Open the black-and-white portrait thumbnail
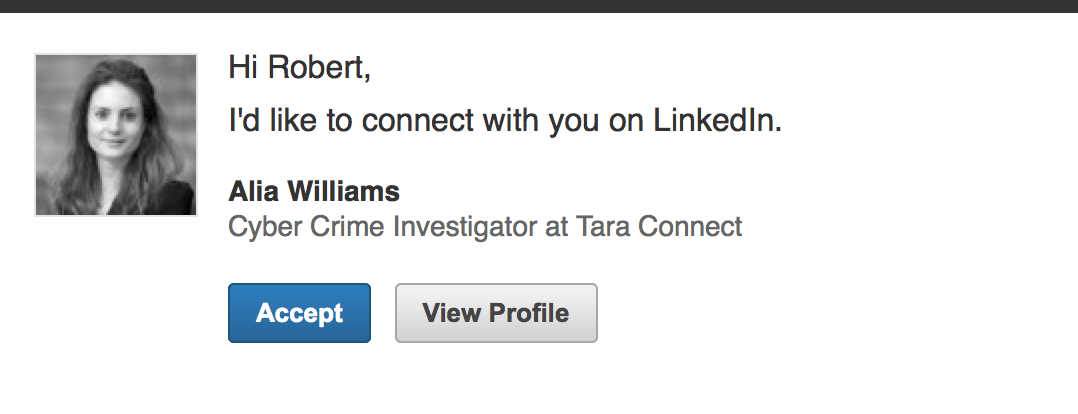Screen dimensions: 1078x414 [116, 135]
